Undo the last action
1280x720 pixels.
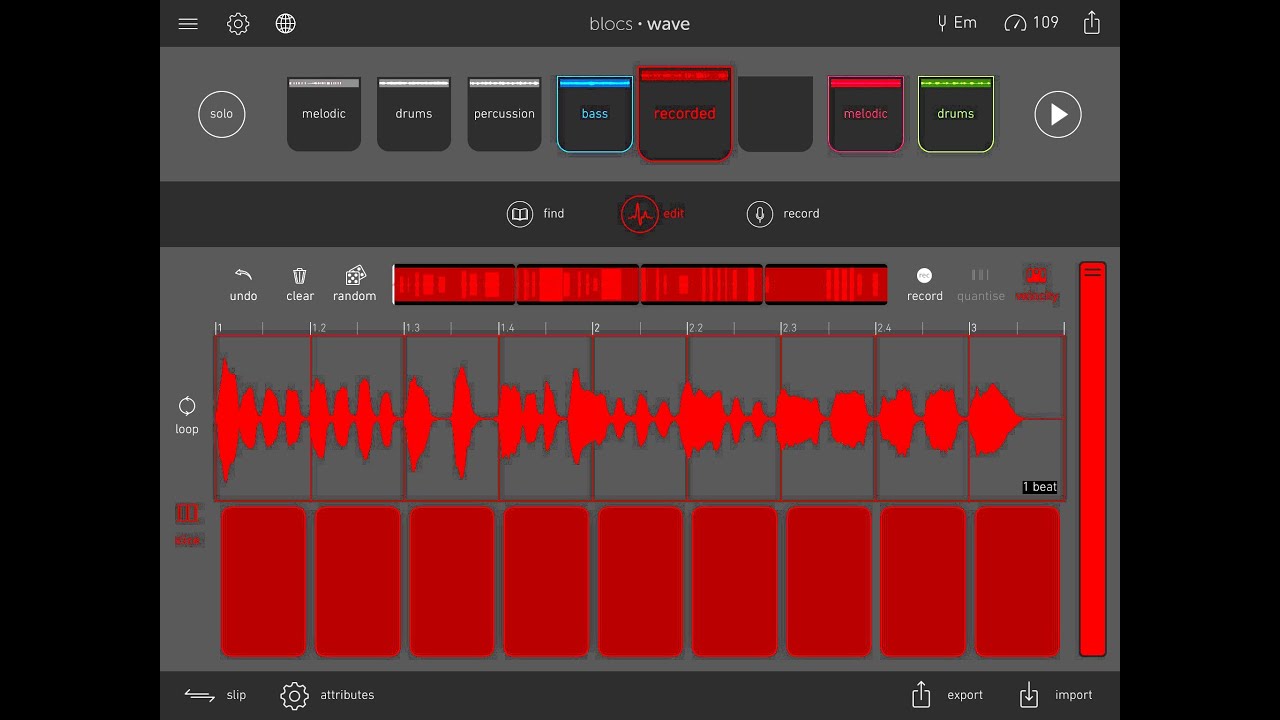click(x=243, y=284)
